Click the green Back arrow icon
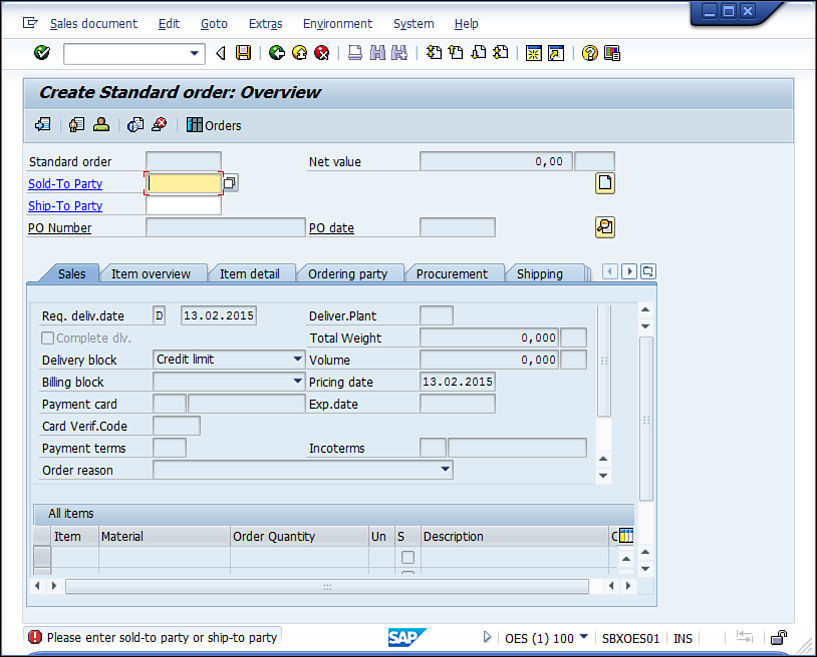 coord(277,53)
